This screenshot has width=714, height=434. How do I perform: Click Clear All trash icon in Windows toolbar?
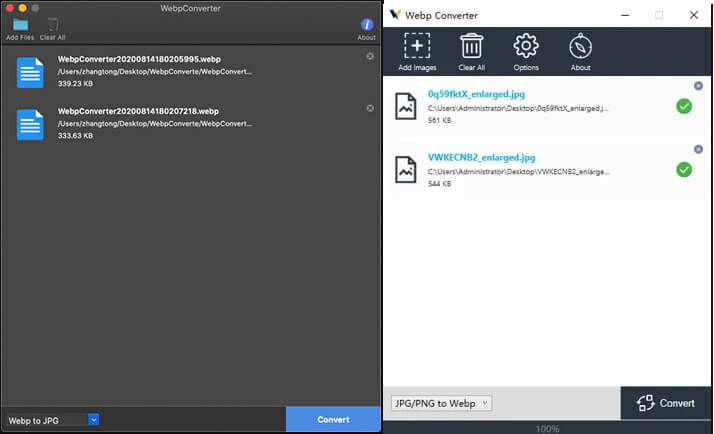coord(472,47)
